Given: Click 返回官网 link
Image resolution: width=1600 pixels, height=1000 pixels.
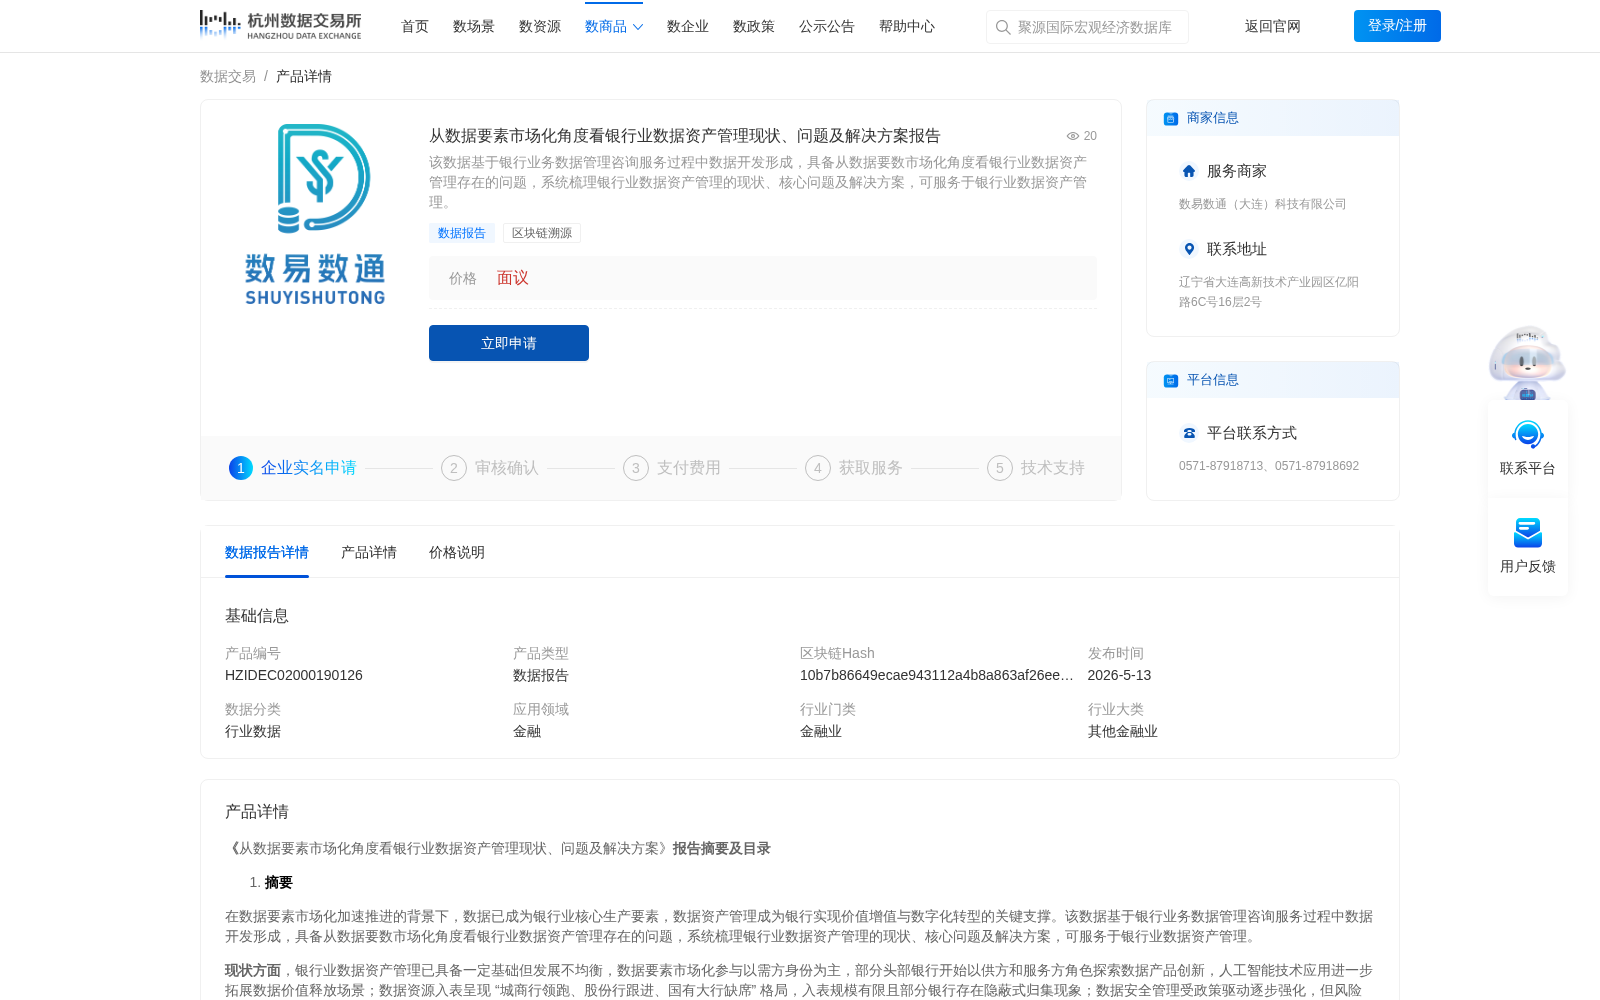Looking at the screenshot, I should tap(1273, 26).
